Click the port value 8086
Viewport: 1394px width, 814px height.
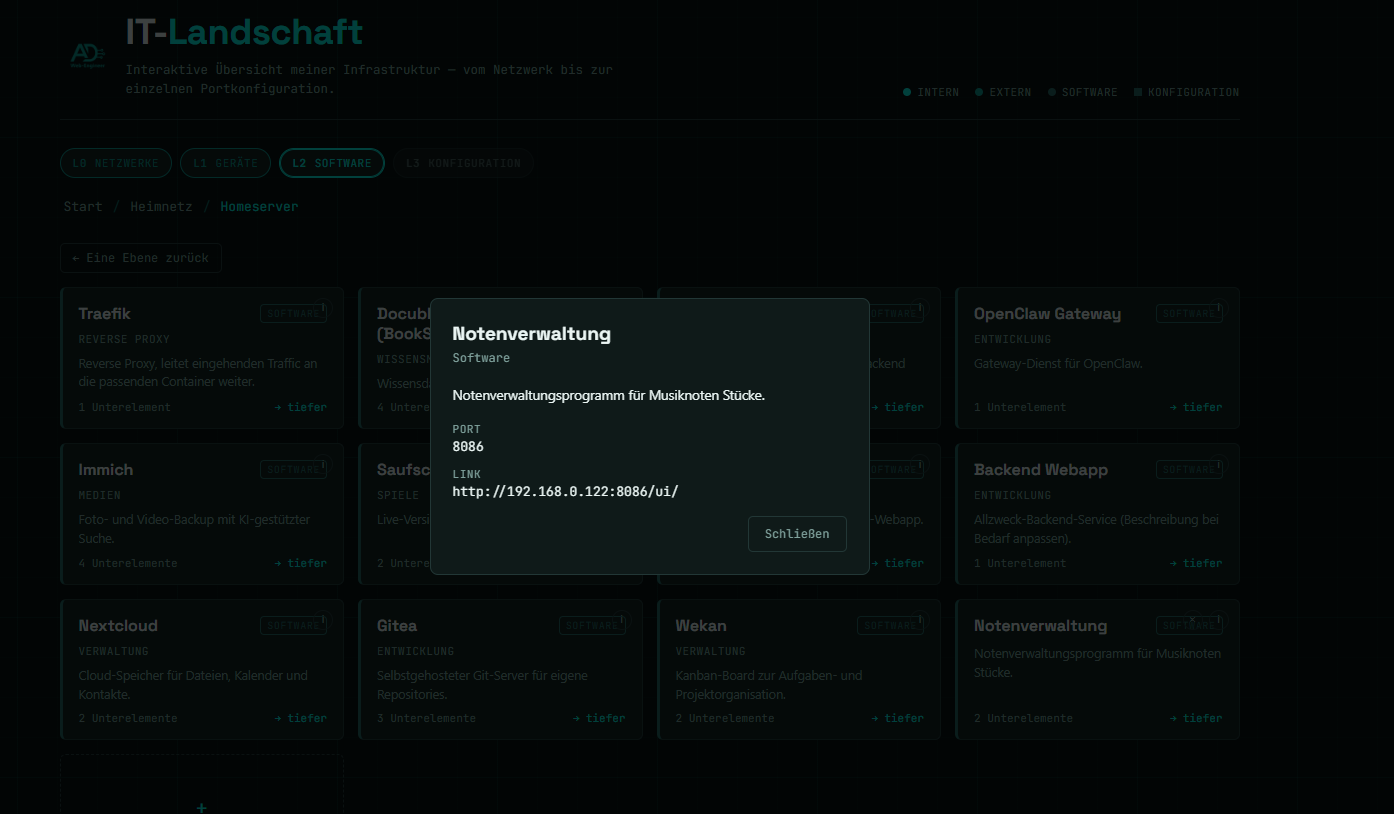click(x=468, y=447)
